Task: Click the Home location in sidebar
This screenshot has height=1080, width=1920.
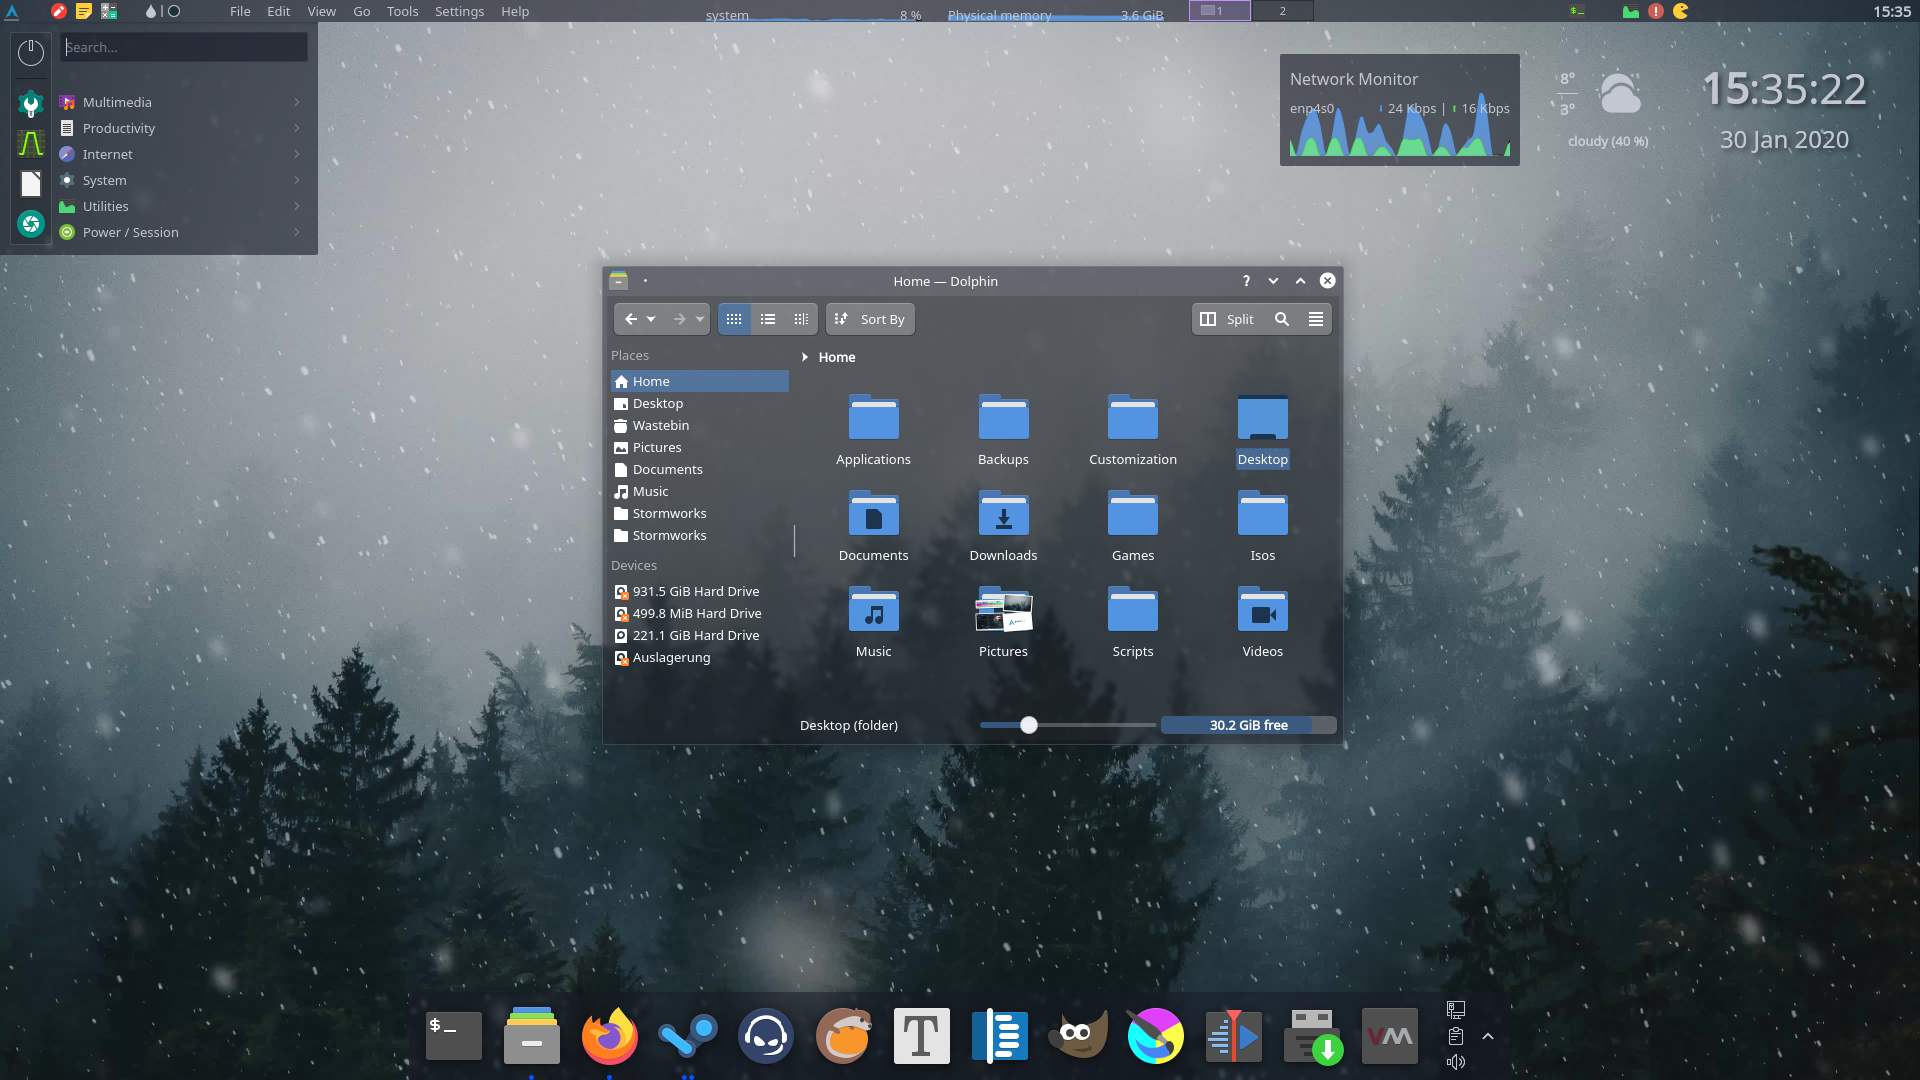Action: pyautogui.click(x=698, y=381)
